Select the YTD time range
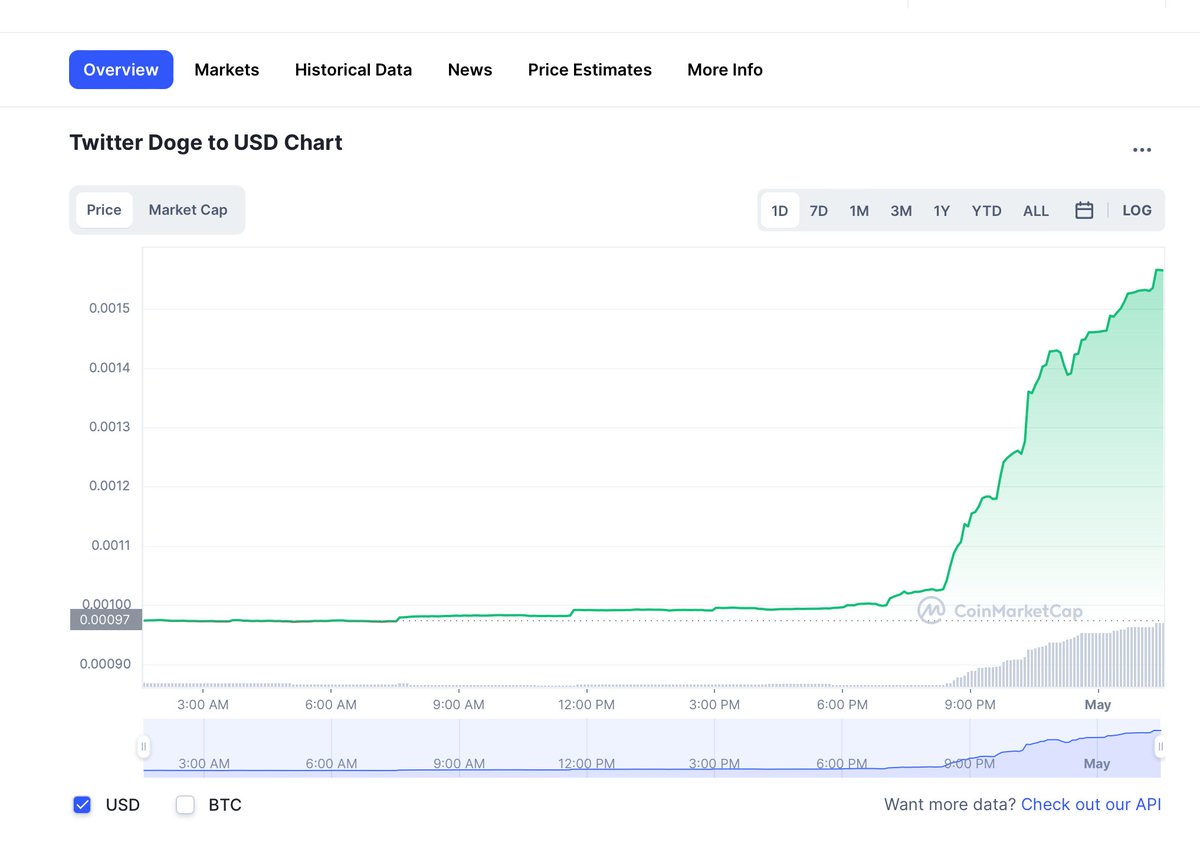Image resolution: width=1200 pixels, height=852 pixels. (x=987, y=210)
